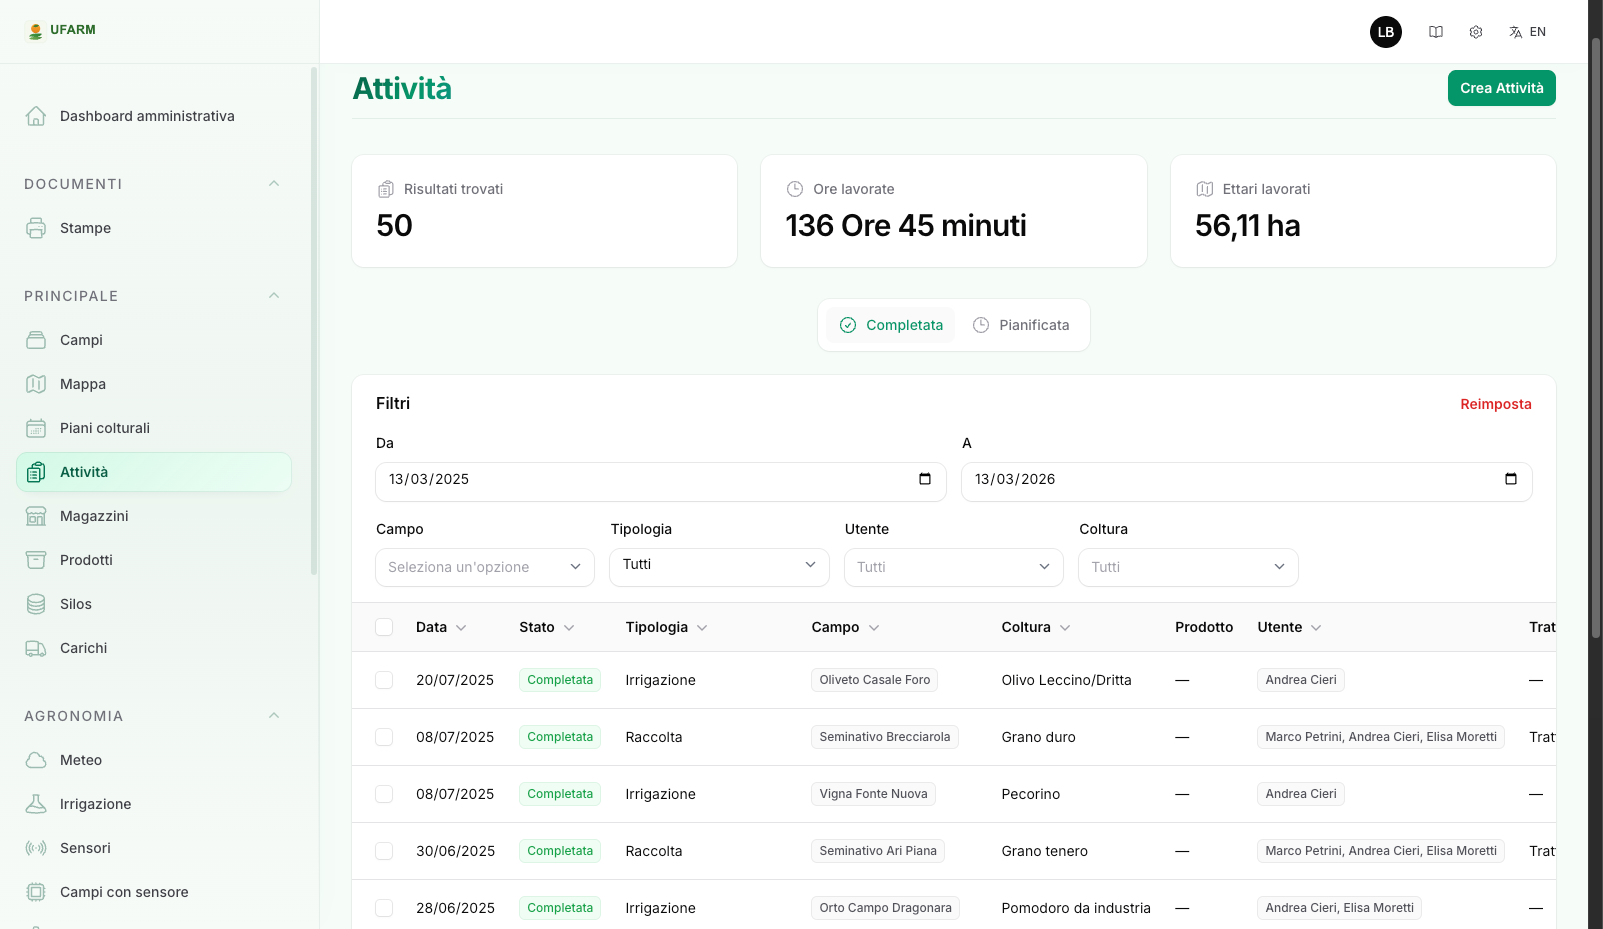This screenshot has width=1603, height=929.
Task: Click the Crea Attività button
Action: point(1501,88)
